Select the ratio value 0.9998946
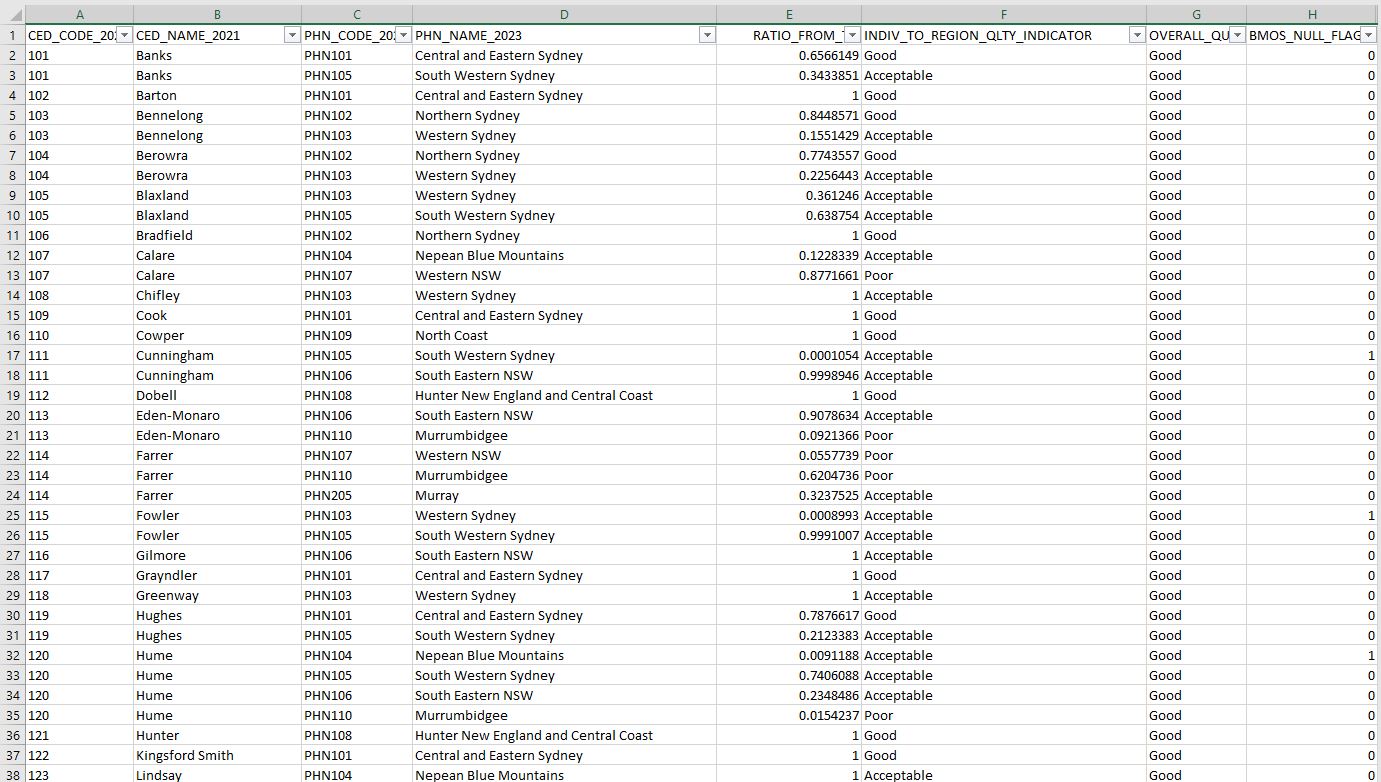The width and height of the screenshot is (1381, 782). pyautogui.click(x=789, y=375)
